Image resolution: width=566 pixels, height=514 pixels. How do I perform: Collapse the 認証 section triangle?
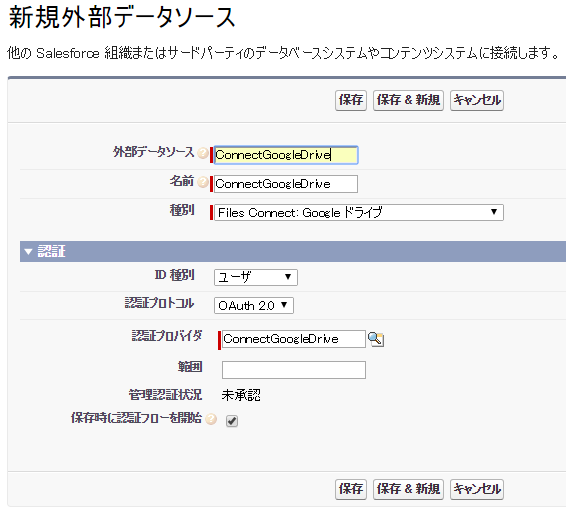(28, 252)
